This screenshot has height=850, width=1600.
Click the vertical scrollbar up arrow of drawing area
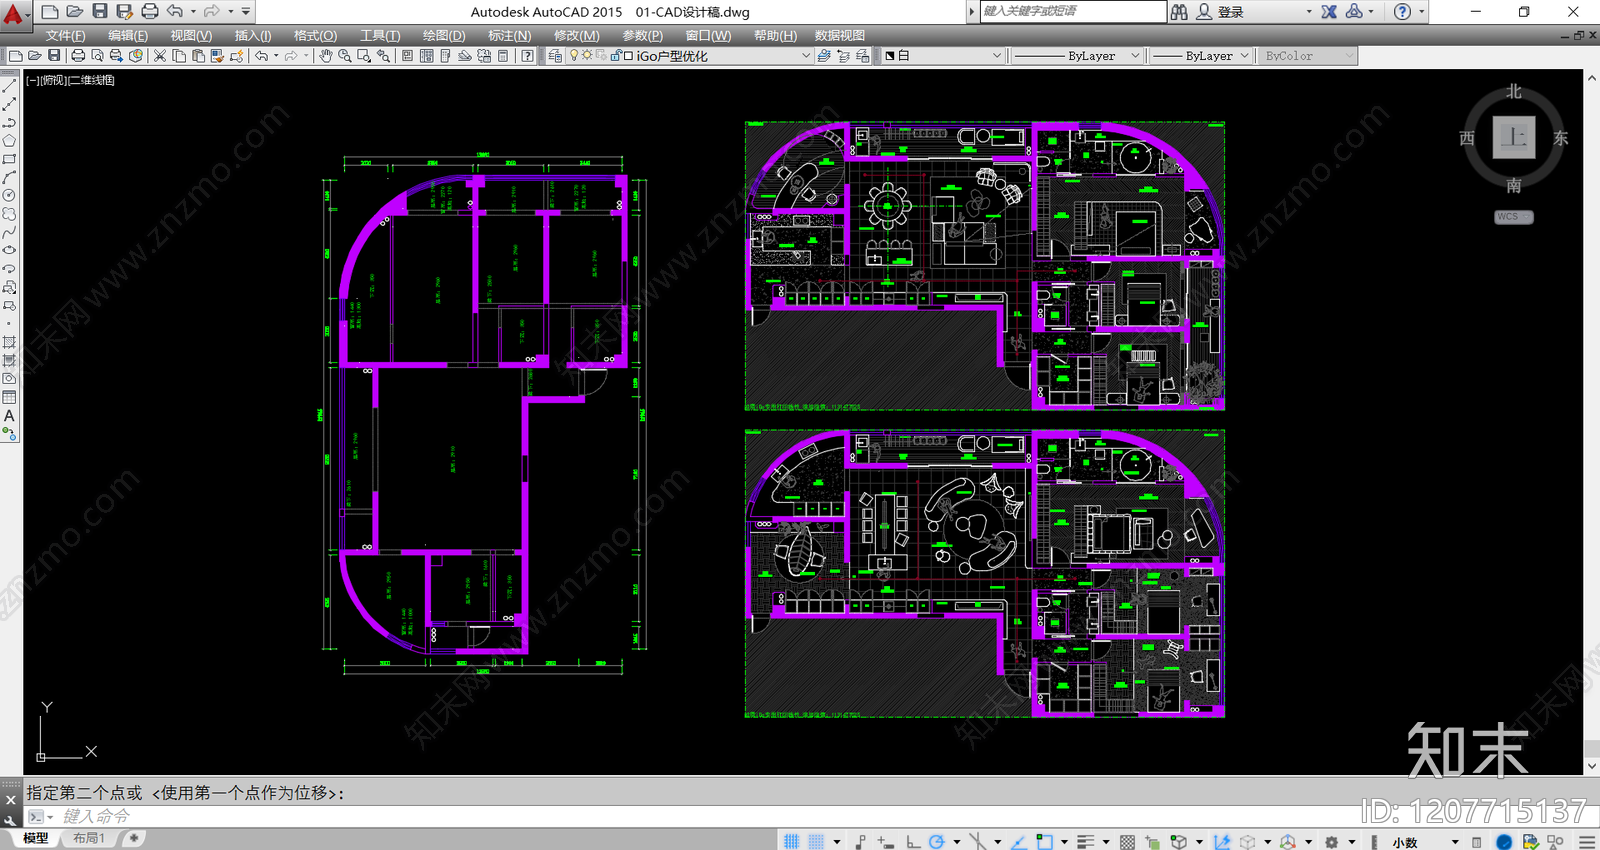[x=1592, y=77]
